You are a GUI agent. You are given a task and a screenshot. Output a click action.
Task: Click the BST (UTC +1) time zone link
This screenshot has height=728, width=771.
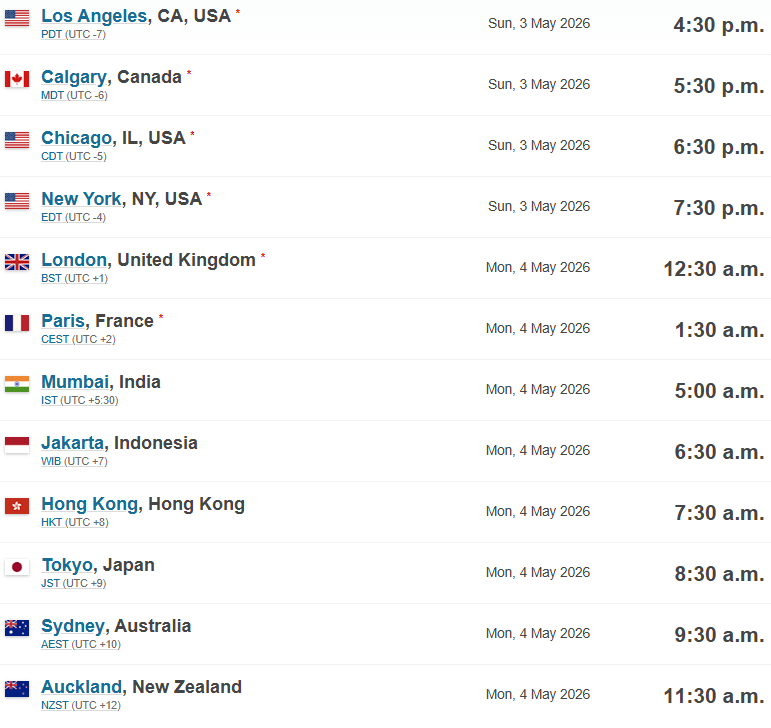coord(74,278)
